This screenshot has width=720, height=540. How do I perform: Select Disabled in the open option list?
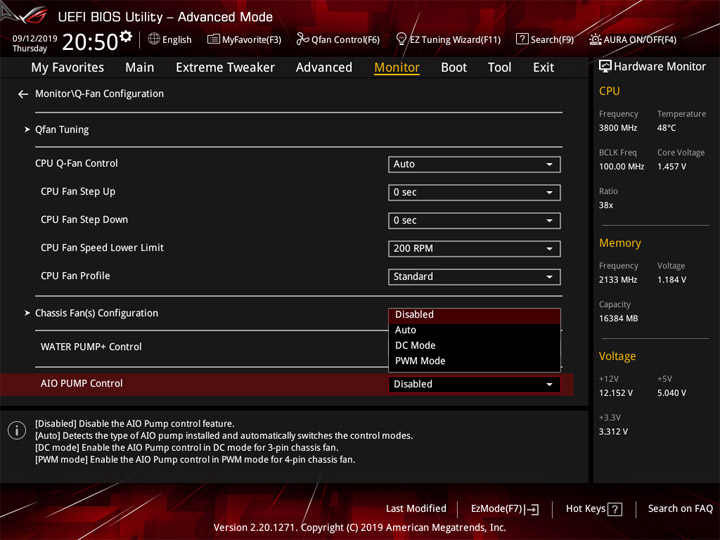tap(474, 315)
